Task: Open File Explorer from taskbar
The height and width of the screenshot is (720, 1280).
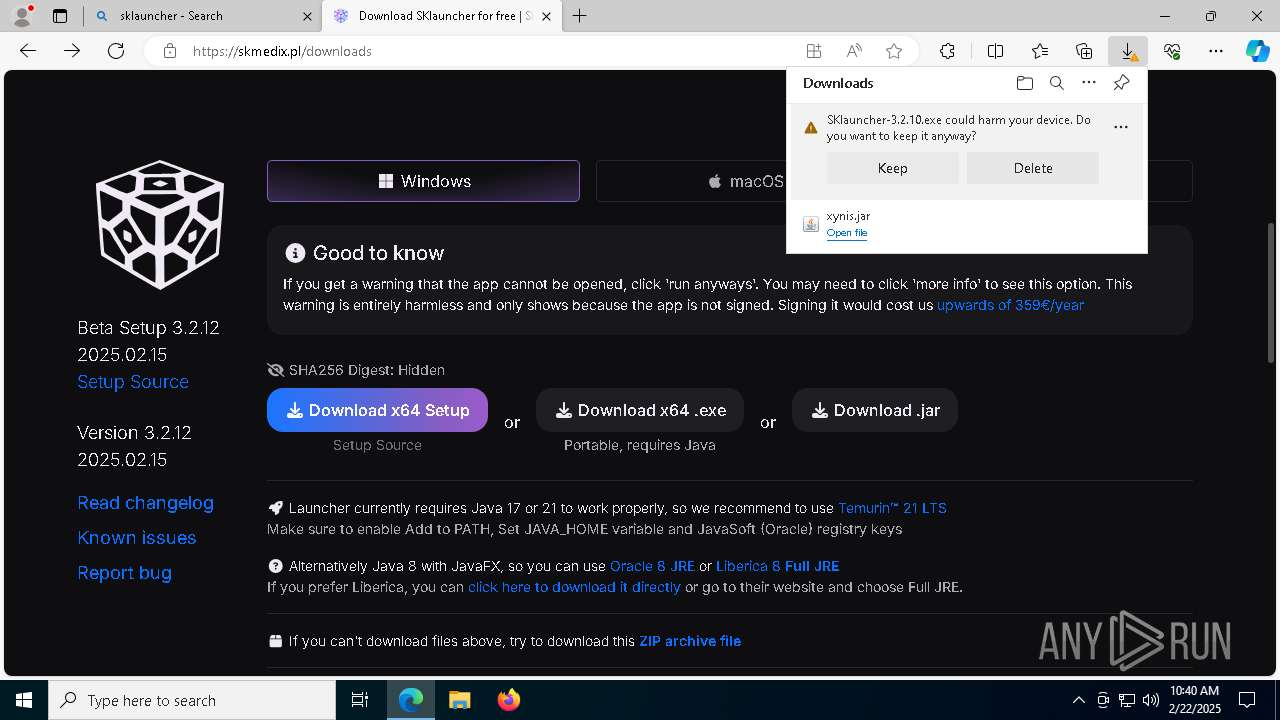Action: click(x=460, y=700)
